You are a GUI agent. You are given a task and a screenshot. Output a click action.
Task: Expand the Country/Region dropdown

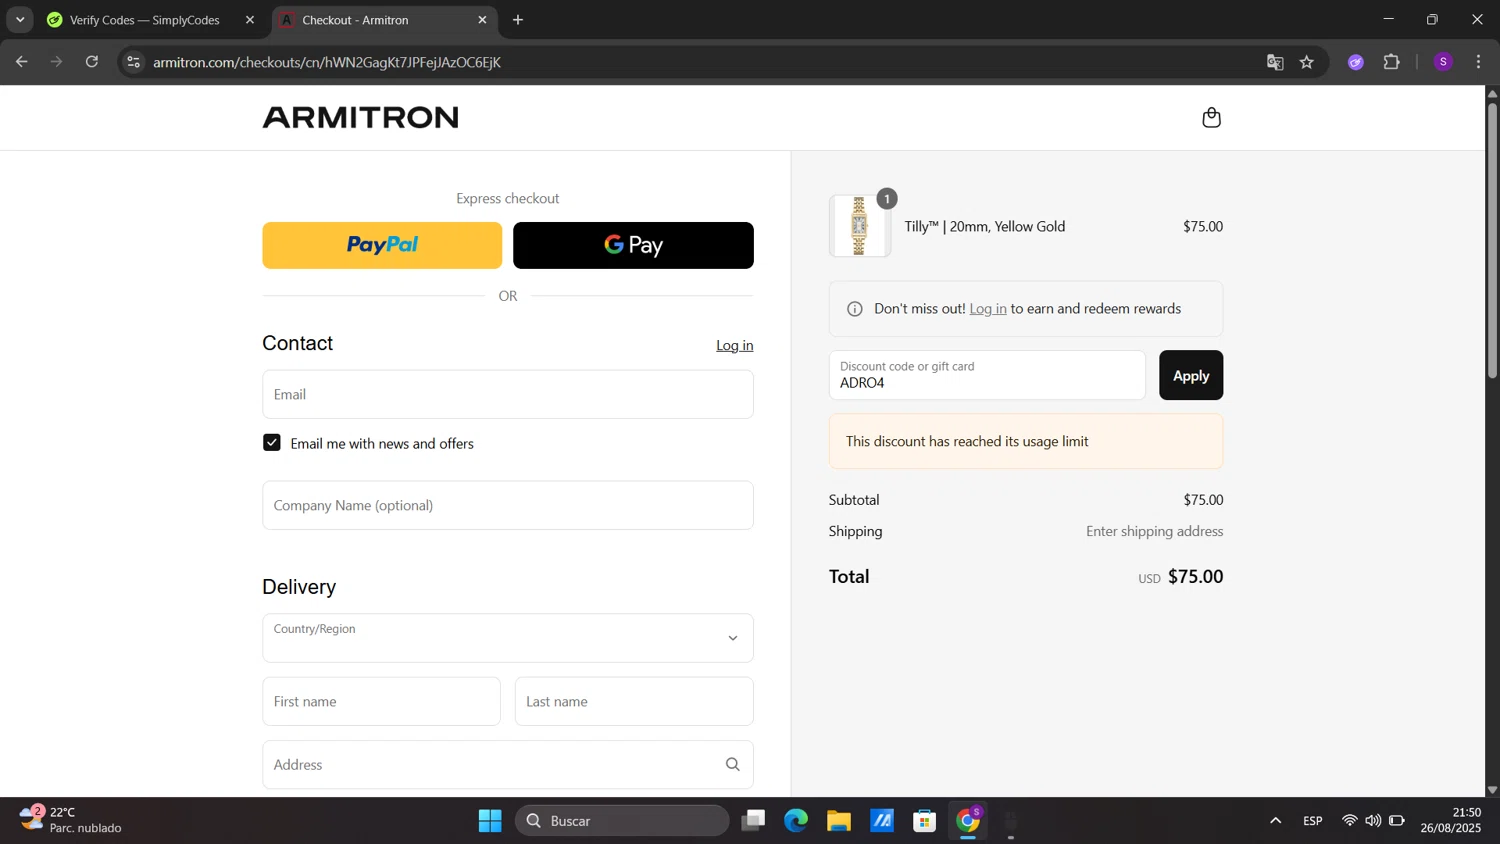coord(508,638)
